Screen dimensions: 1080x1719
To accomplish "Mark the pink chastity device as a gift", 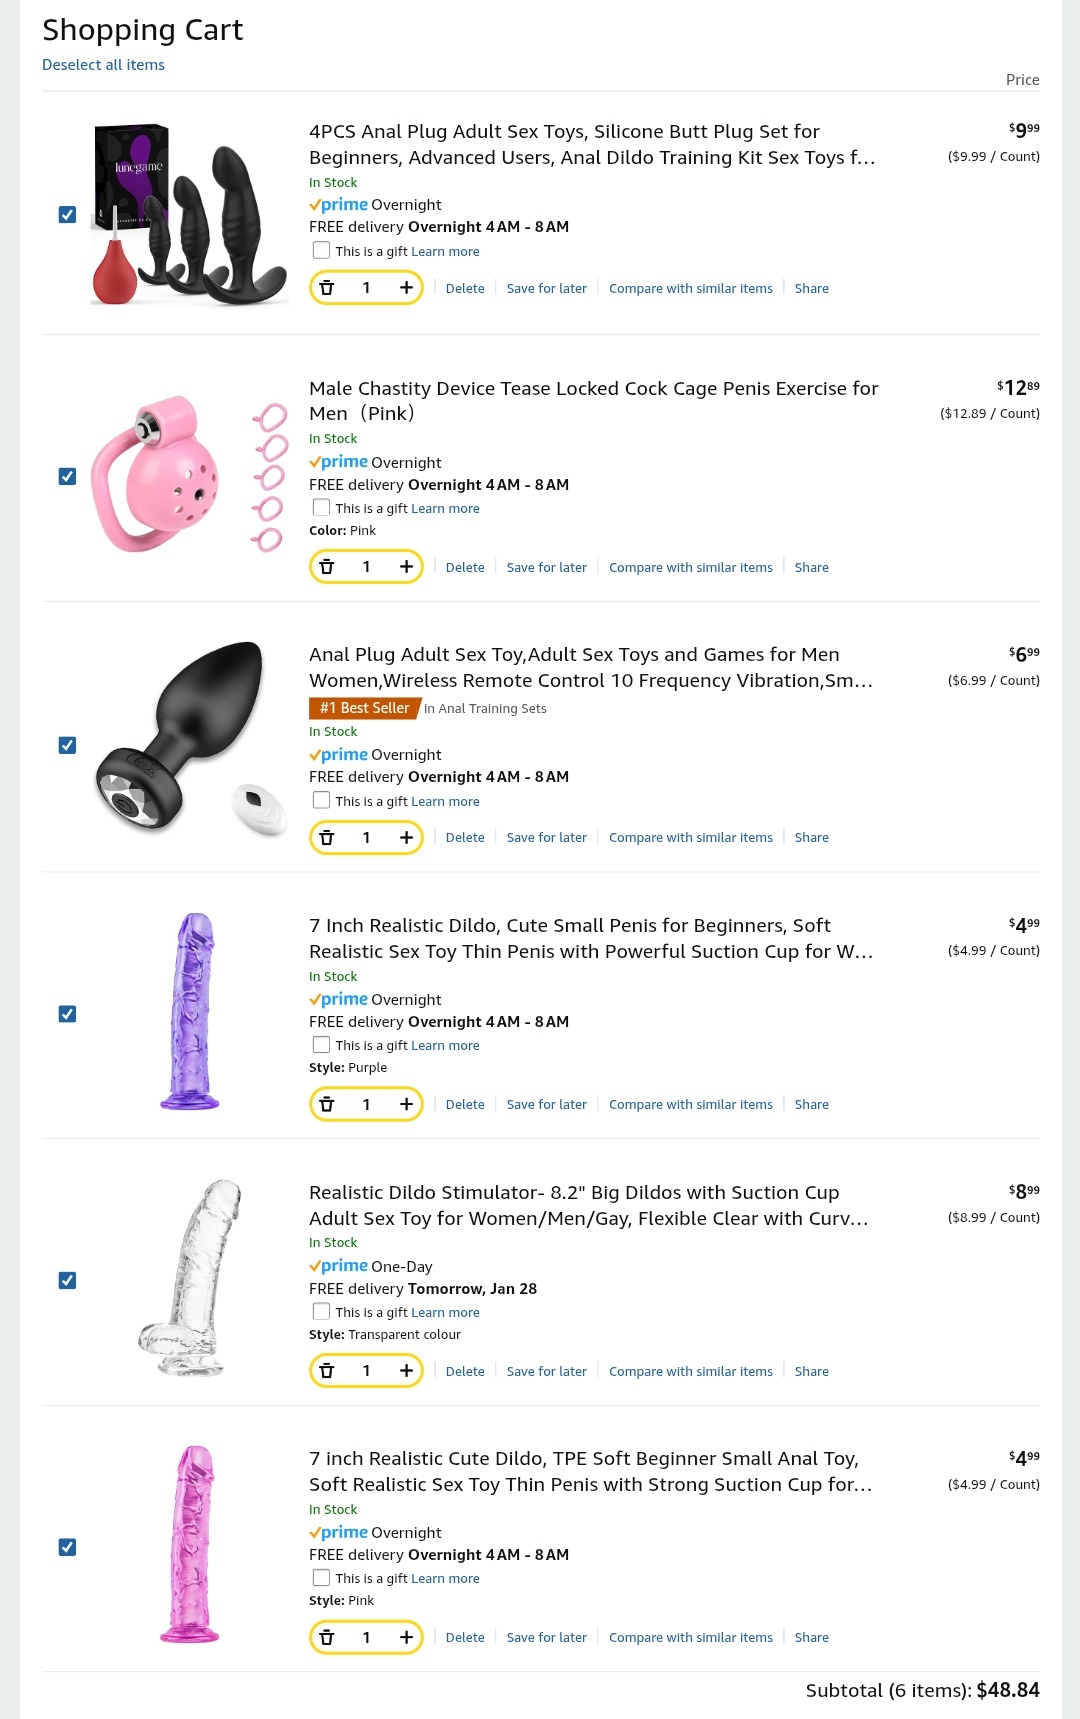I will 321,507.
